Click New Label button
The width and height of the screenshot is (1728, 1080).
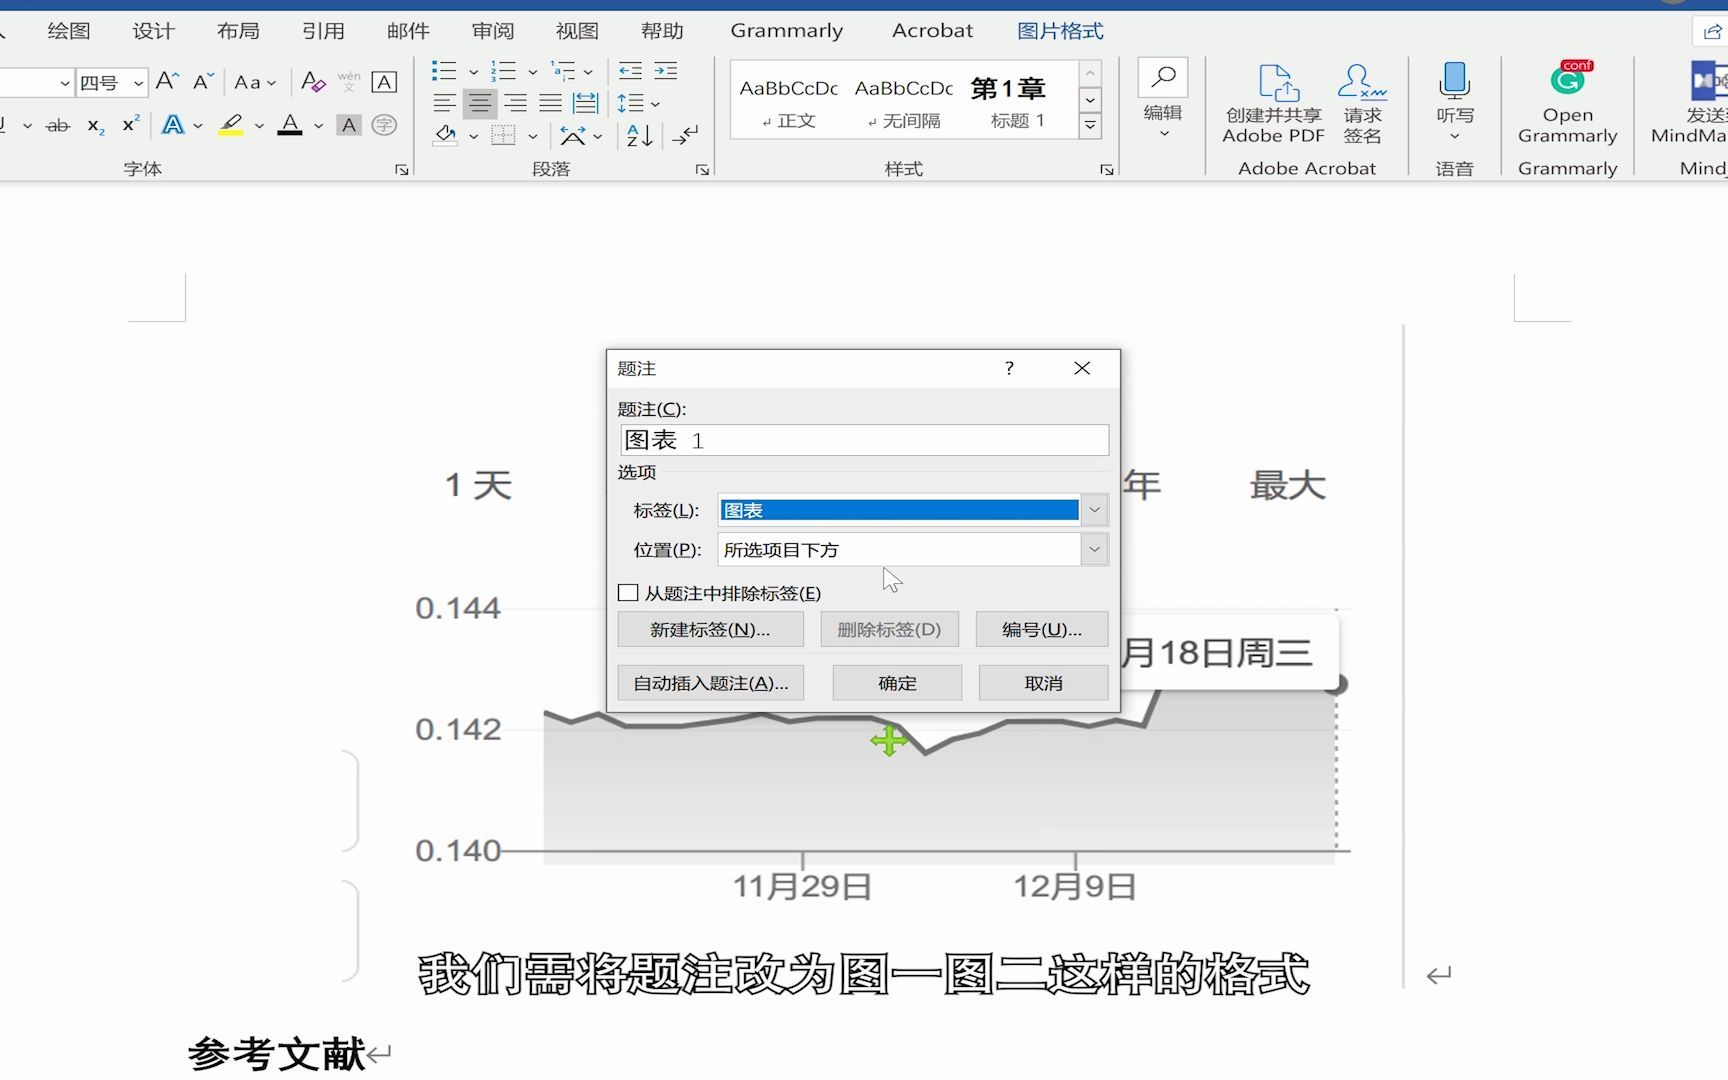(x=710, y=629)
